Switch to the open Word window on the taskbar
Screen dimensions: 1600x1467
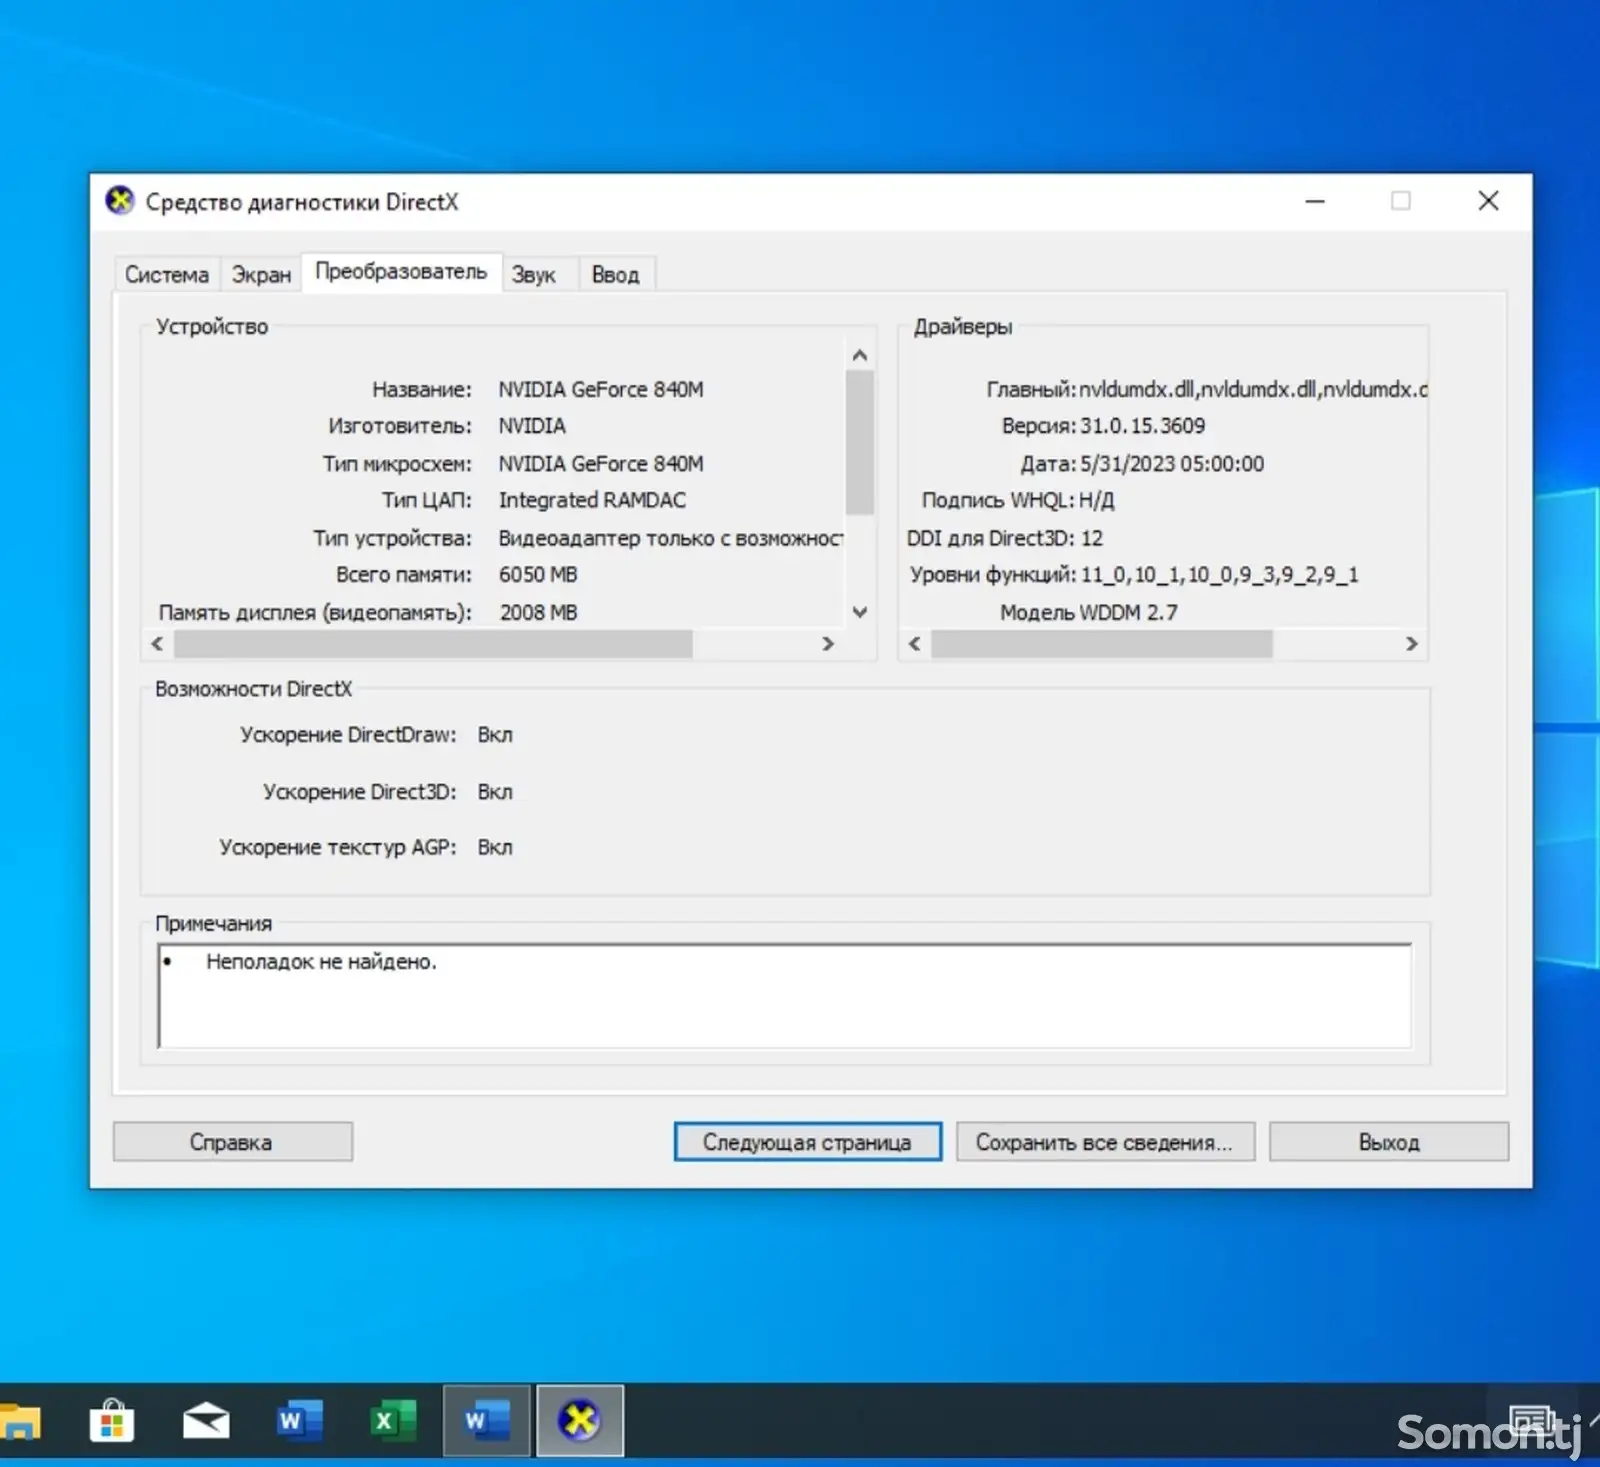[x=486, y=1421]
